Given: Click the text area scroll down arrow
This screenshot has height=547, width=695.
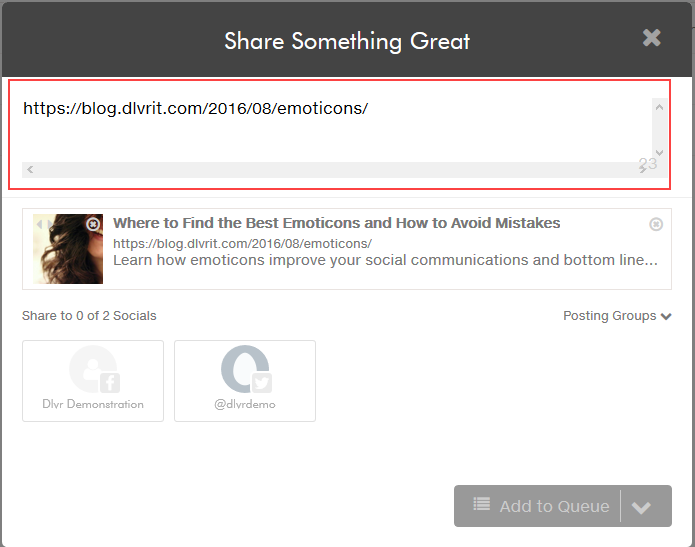Looking at the screenshot, I should [659, 152].
